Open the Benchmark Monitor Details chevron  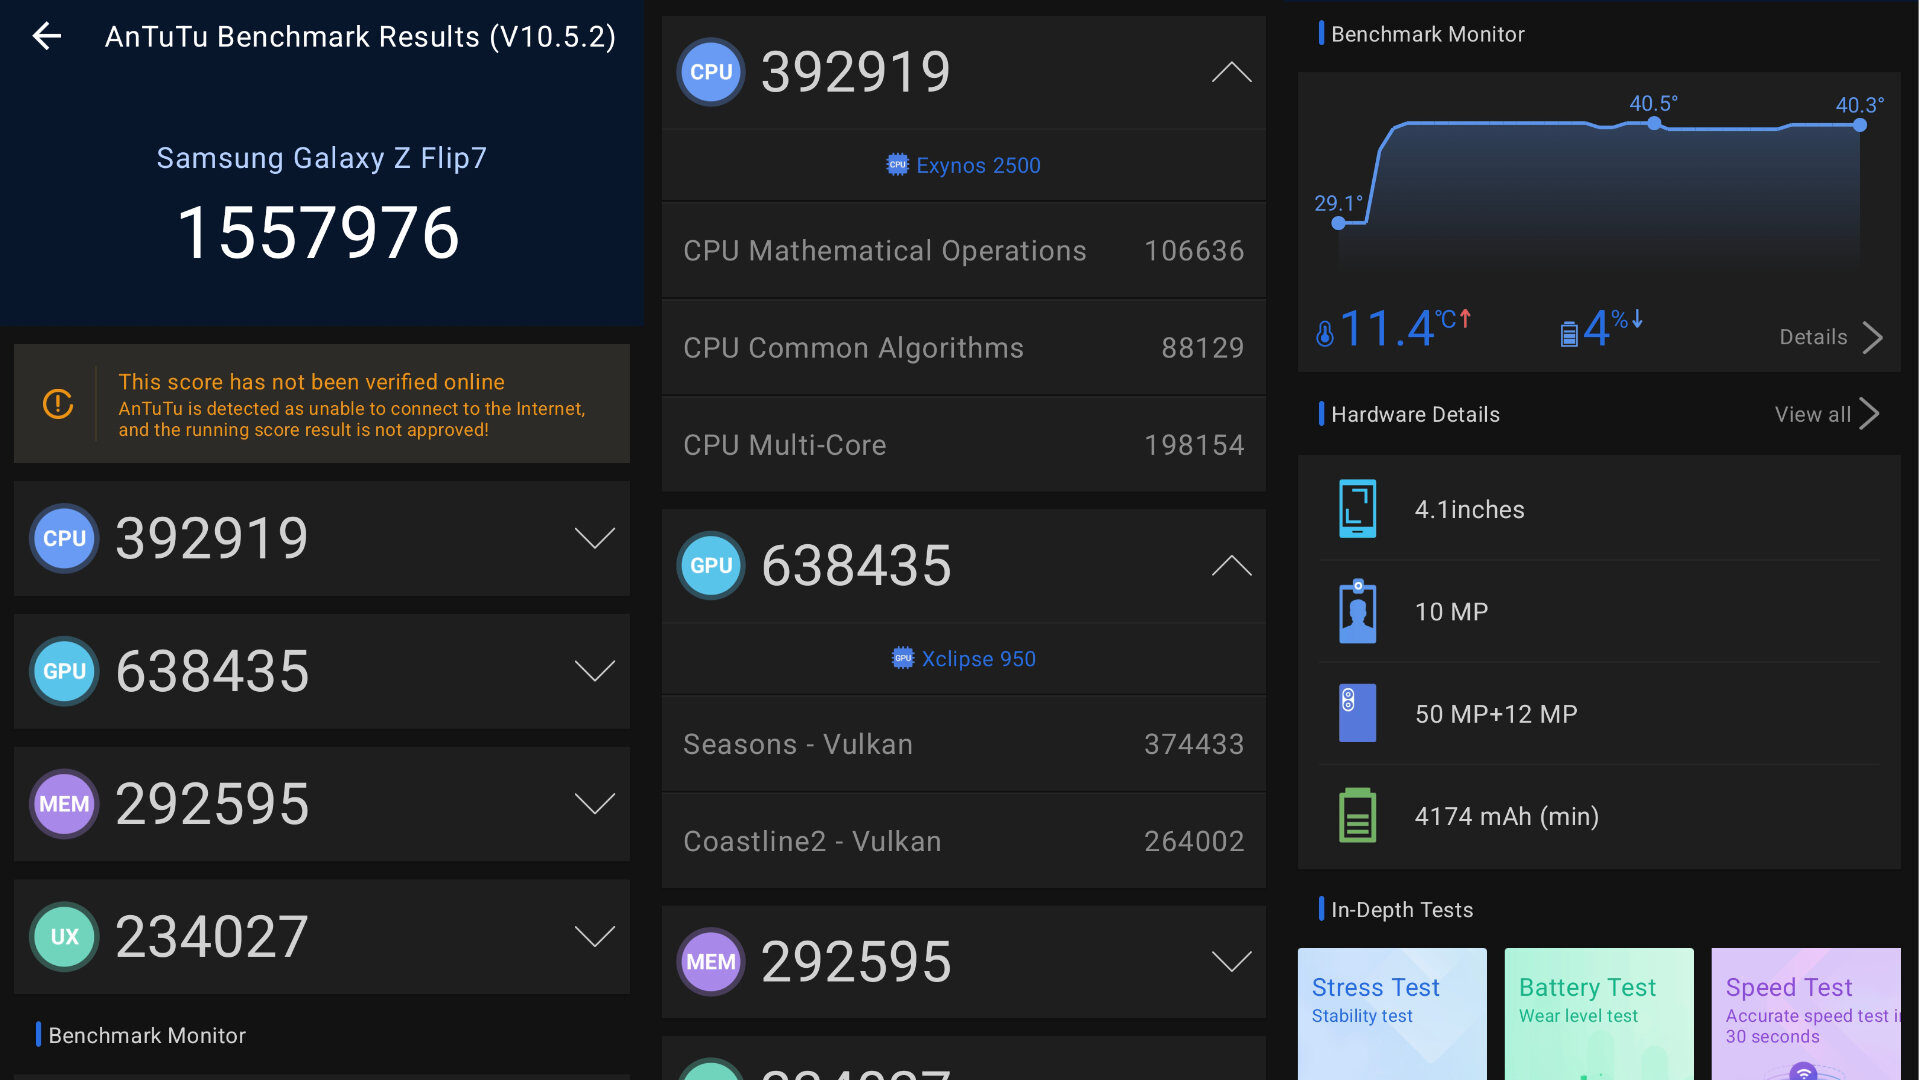tap(1872, 337)
